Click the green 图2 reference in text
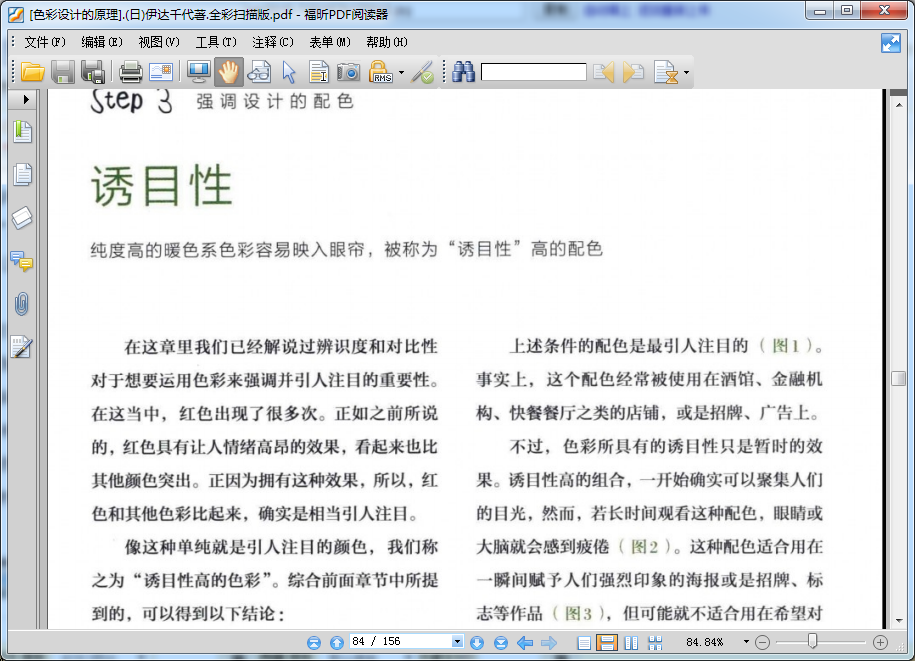 645,547
